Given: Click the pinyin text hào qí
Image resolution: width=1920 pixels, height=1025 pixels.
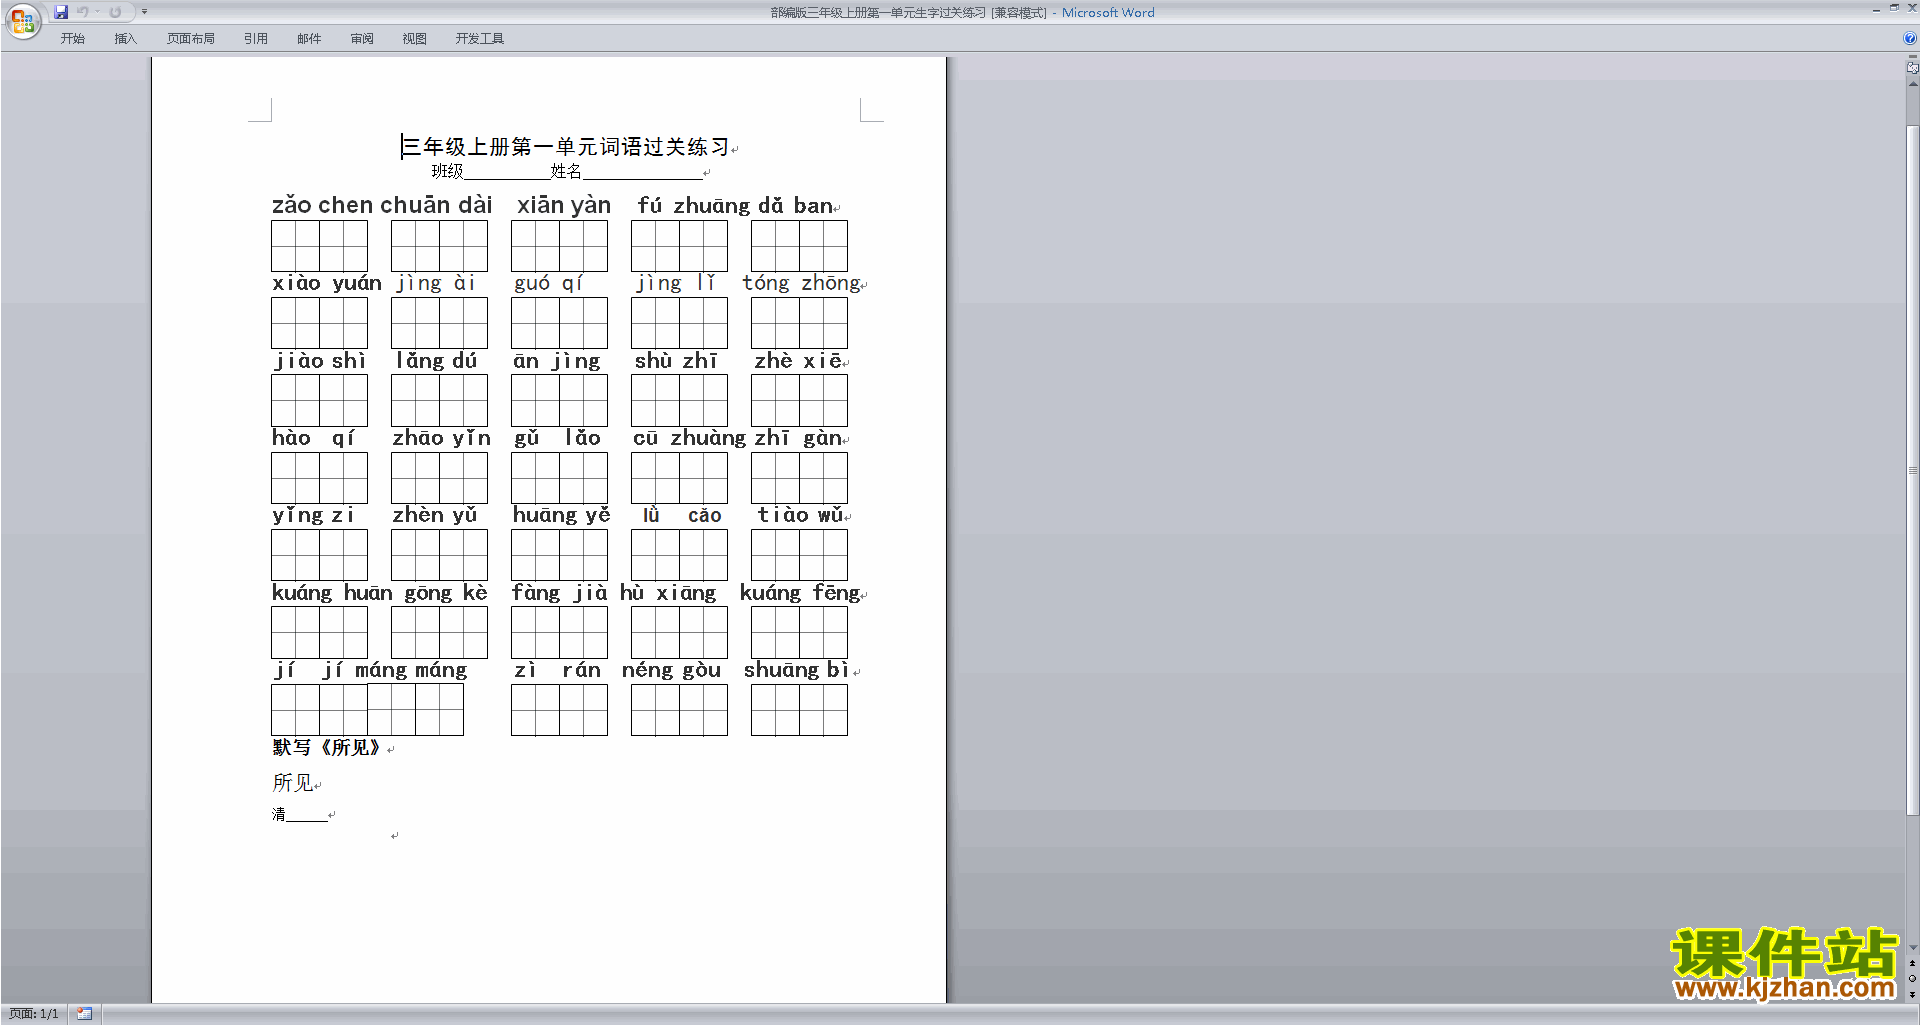Looking at the screenshot, I should (313, 437).
